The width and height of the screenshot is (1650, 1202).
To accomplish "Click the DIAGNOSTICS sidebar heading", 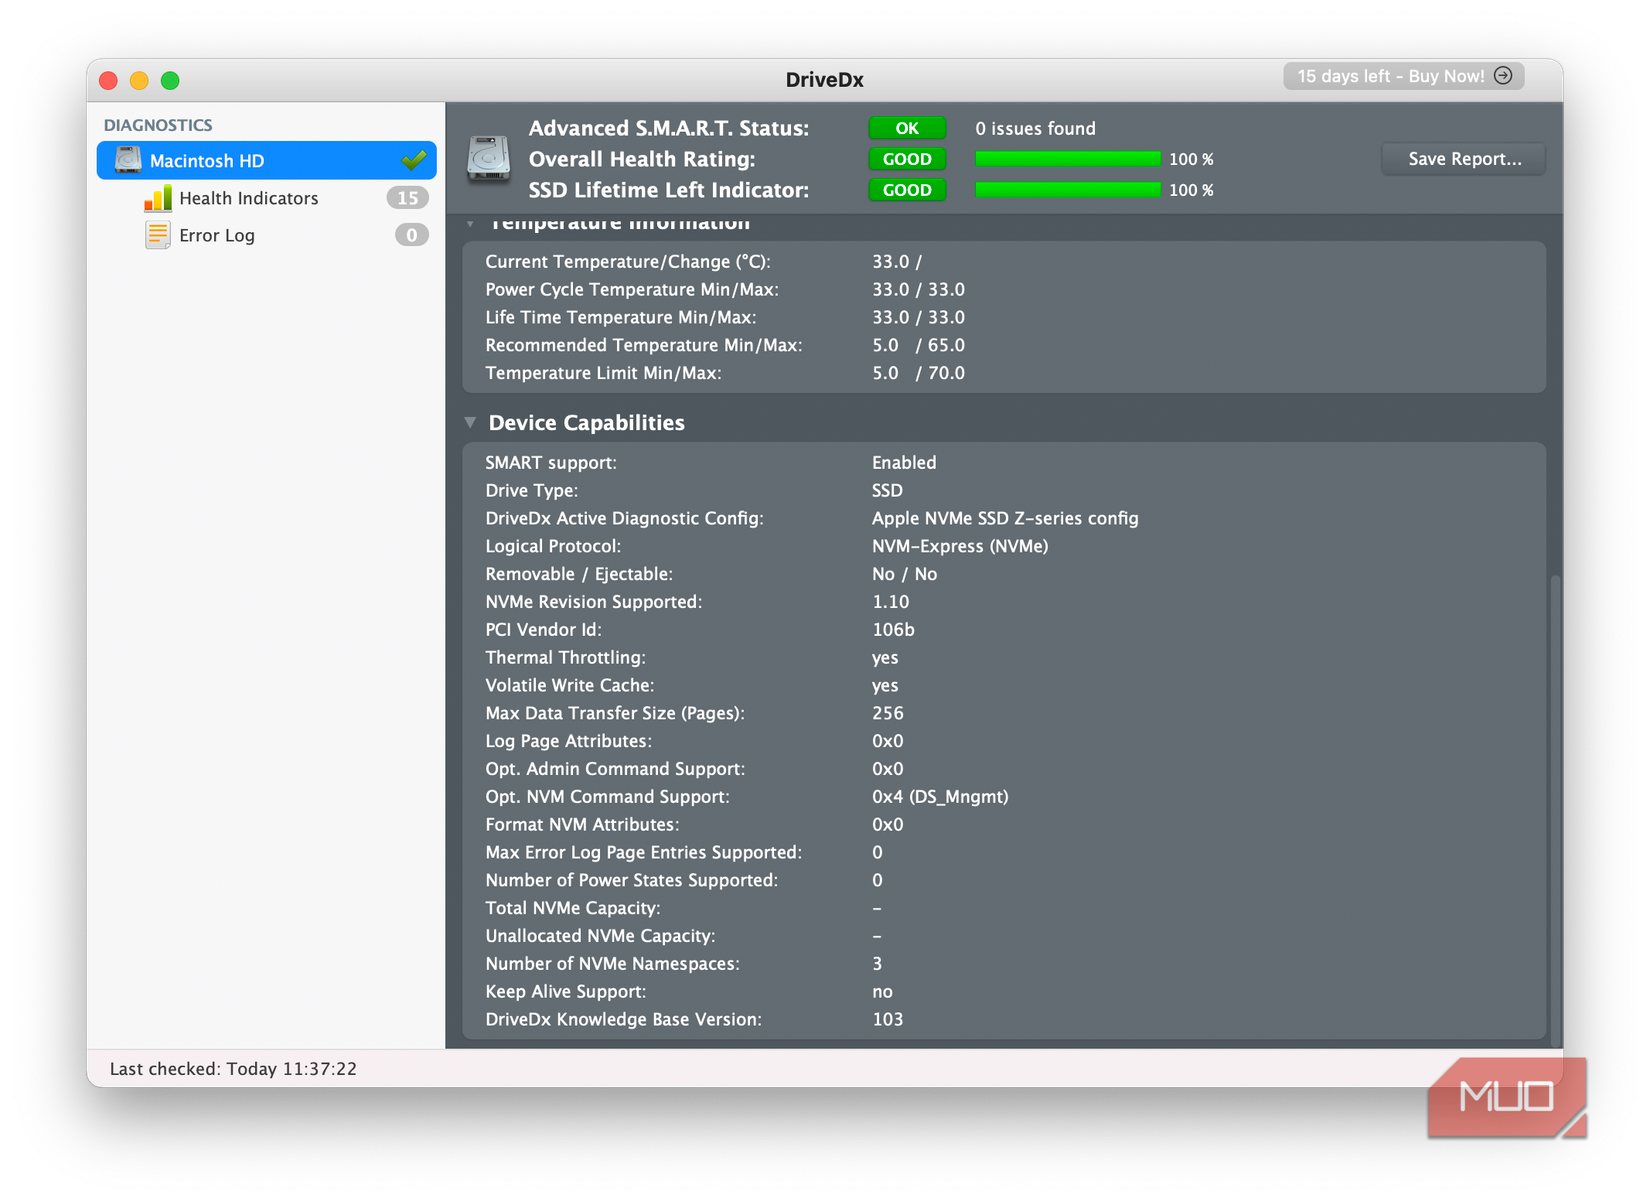I will [x=158, y=125].
